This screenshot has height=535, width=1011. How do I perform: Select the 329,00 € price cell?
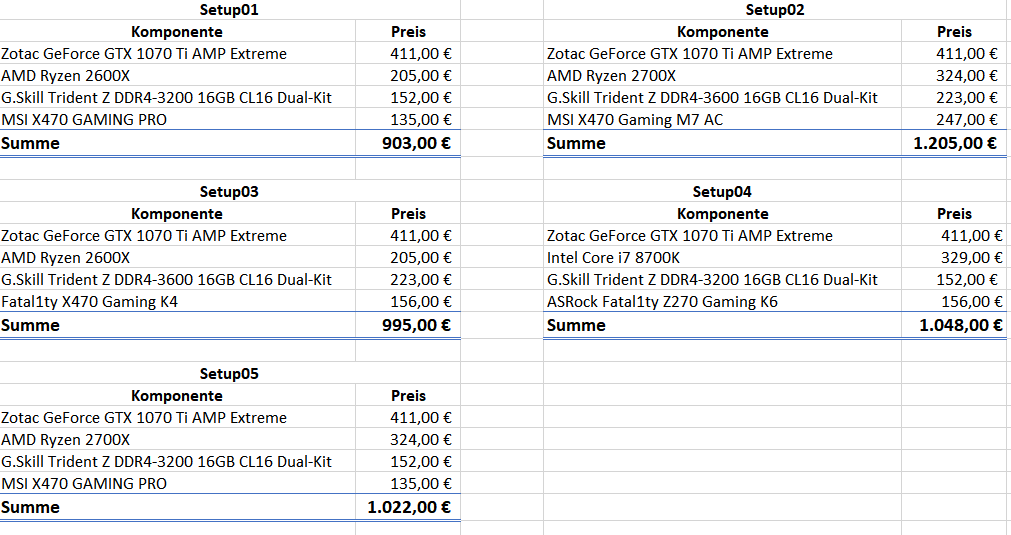tap(954, 257)
